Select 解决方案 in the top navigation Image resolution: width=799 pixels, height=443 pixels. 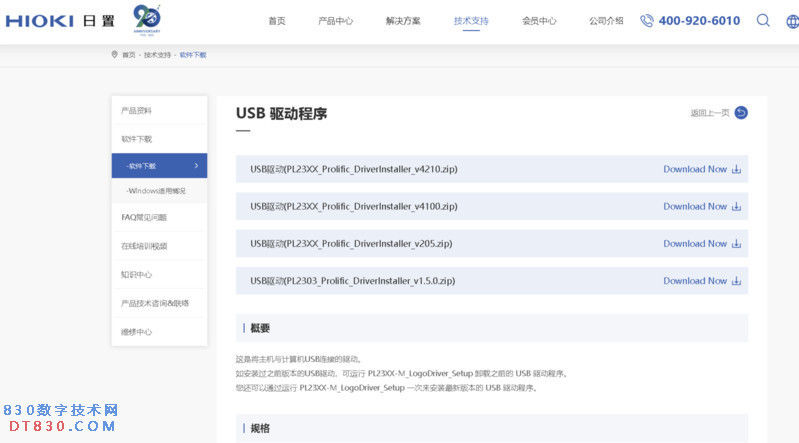click(x=403, y=21)
